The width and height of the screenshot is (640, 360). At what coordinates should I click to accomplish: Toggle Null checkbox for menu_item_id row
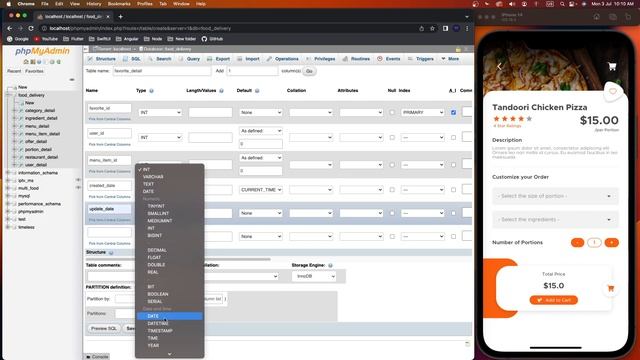[x=392, y=164]
